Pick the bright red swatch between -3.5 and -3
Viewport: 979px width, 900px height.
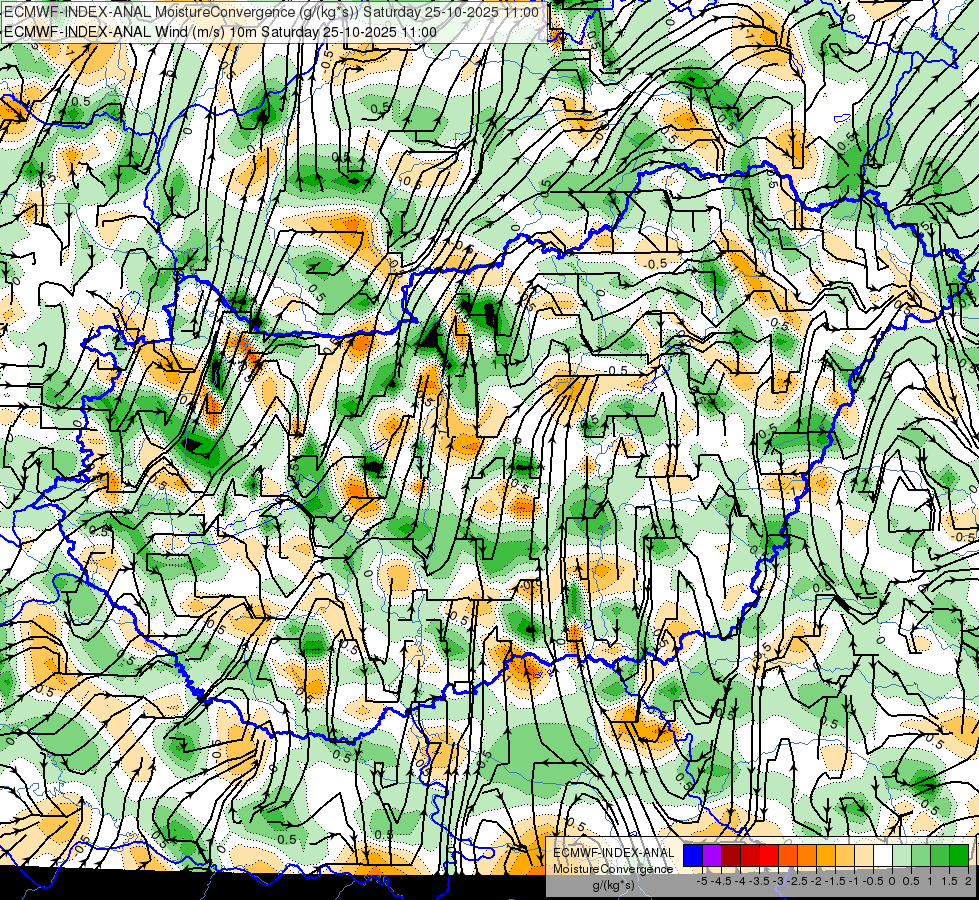pyautogui.click(x=769, y=856)
